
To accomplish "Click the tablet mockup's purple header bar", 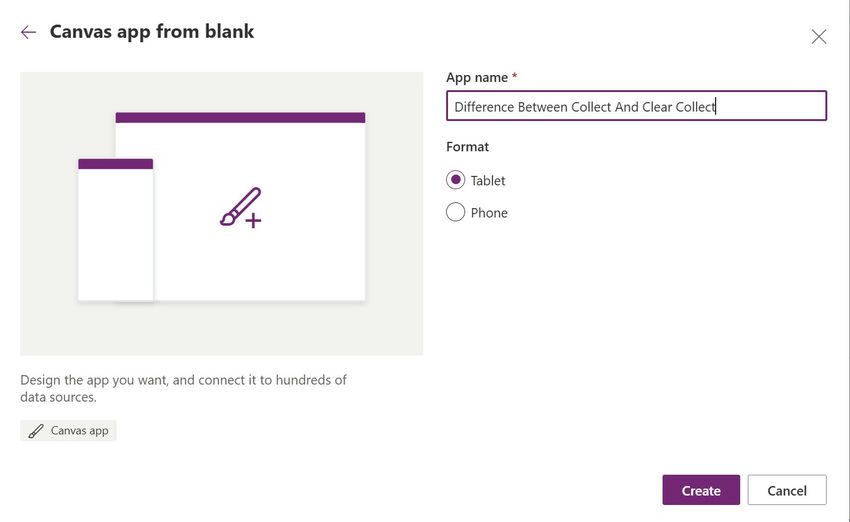I will point(240,117).
